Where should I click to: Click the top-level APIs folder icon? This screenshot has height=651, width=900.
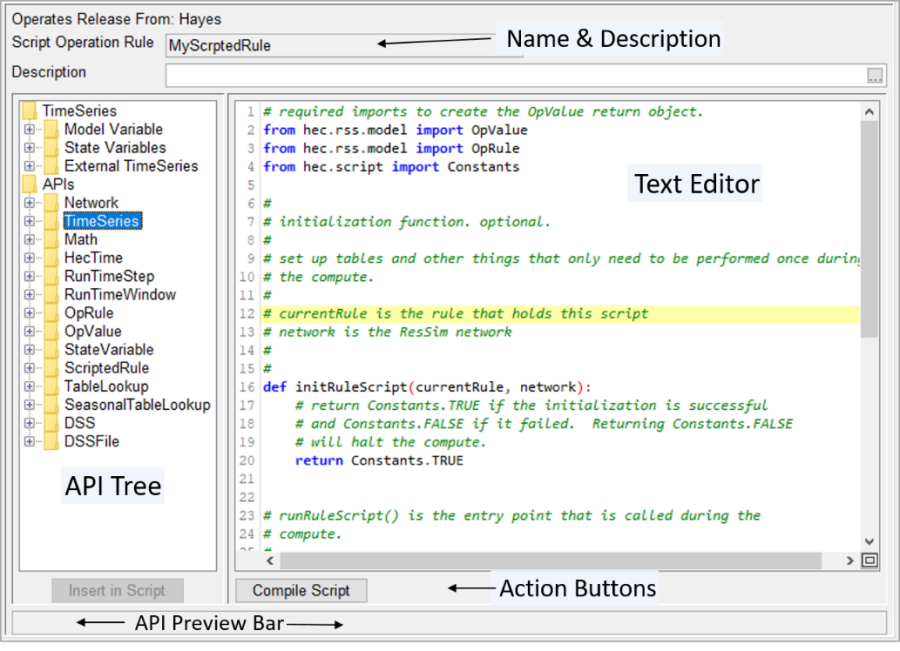point(29,185)
